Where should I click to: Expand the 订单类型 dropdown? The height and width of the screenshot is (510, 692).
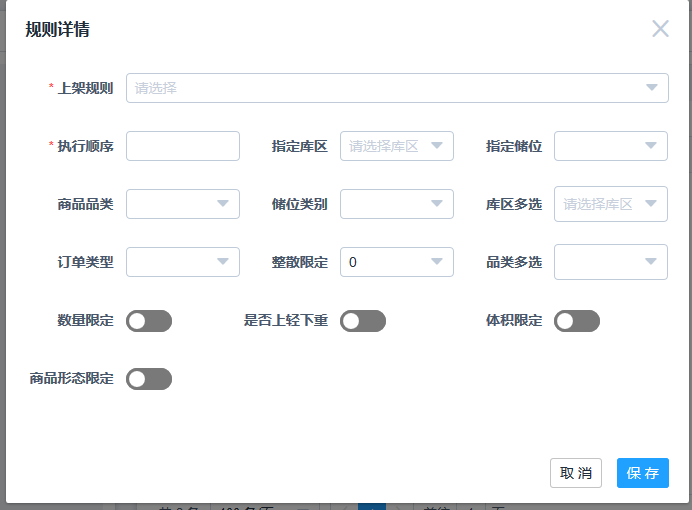[183, 262]
